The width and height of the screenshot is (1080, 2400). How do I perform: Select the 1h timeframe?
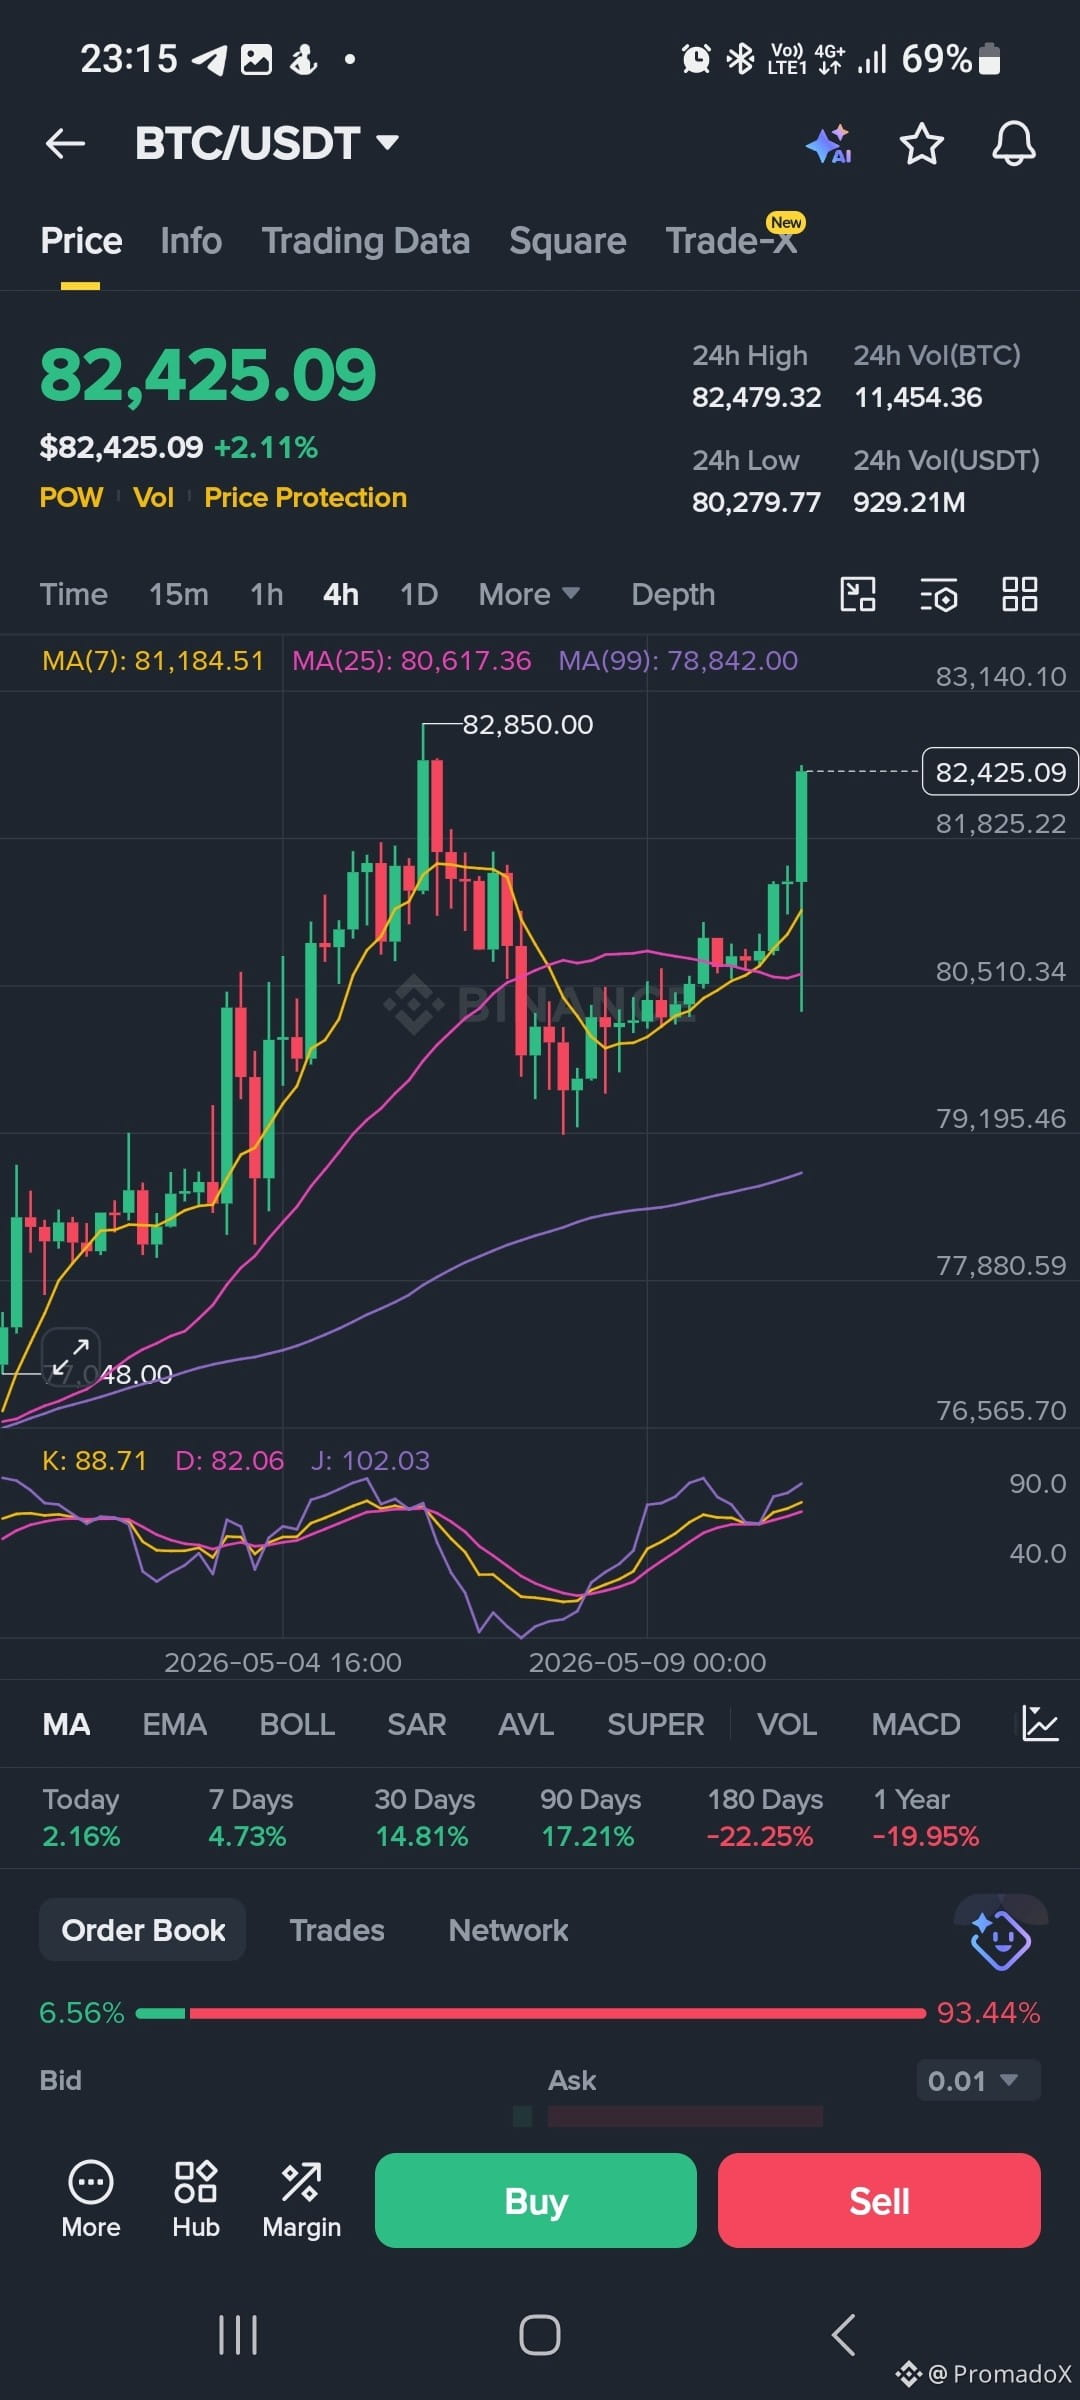click(267, 594)
